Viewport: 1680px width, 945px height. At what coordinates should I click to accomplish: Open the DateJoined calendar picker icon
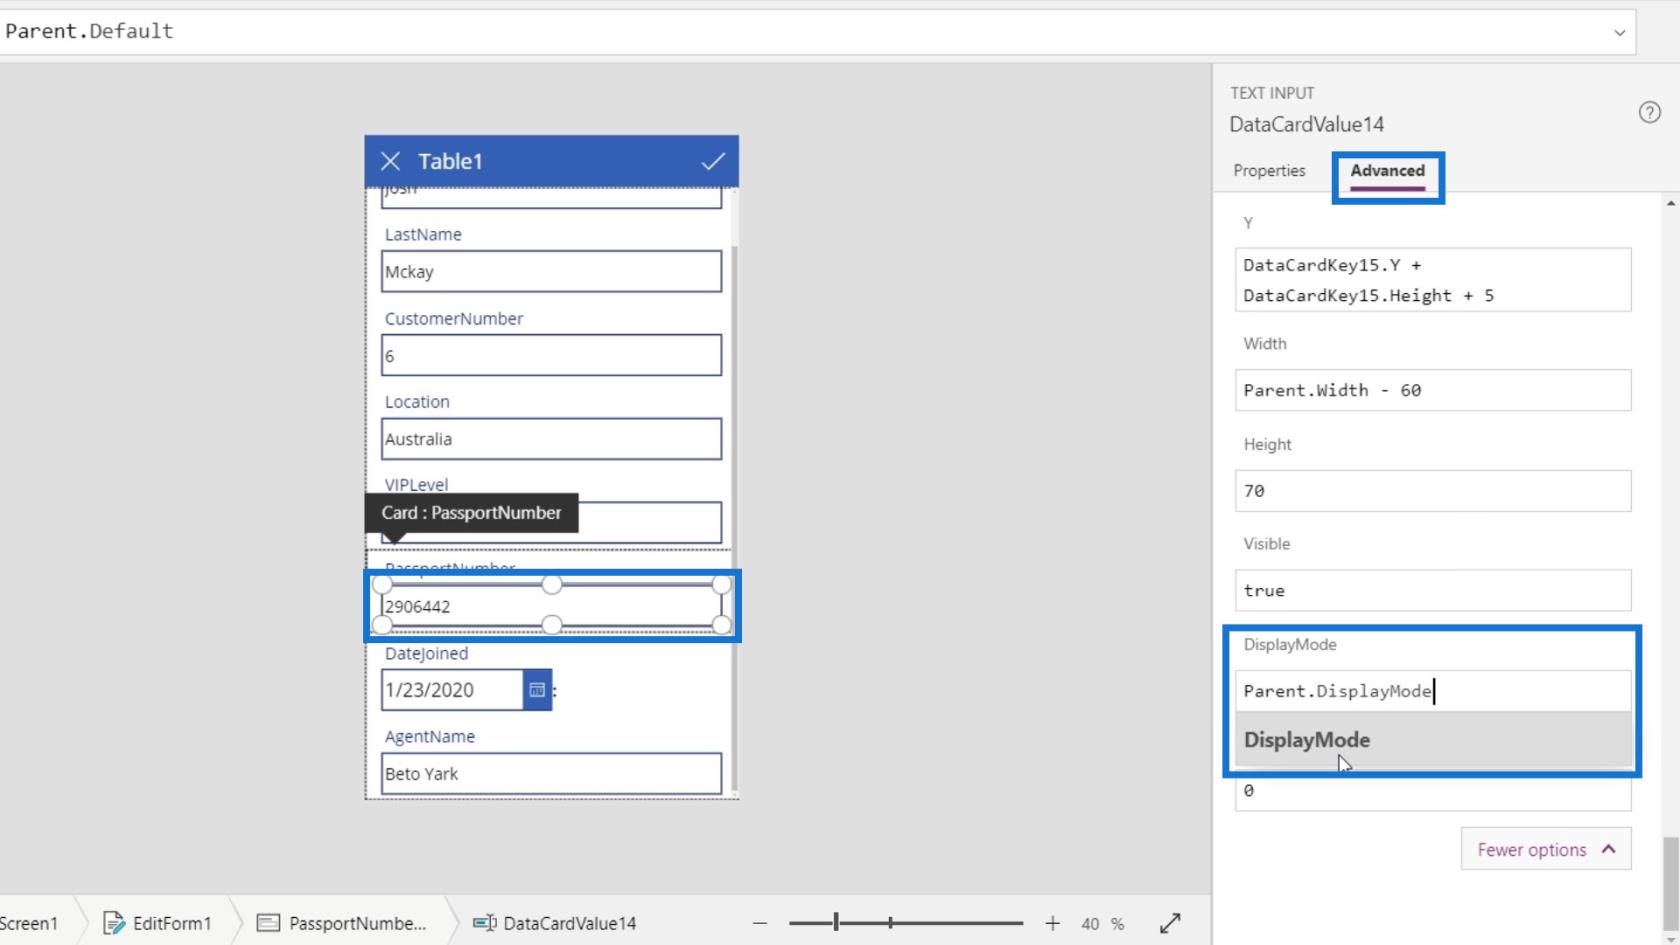[537, 690]
